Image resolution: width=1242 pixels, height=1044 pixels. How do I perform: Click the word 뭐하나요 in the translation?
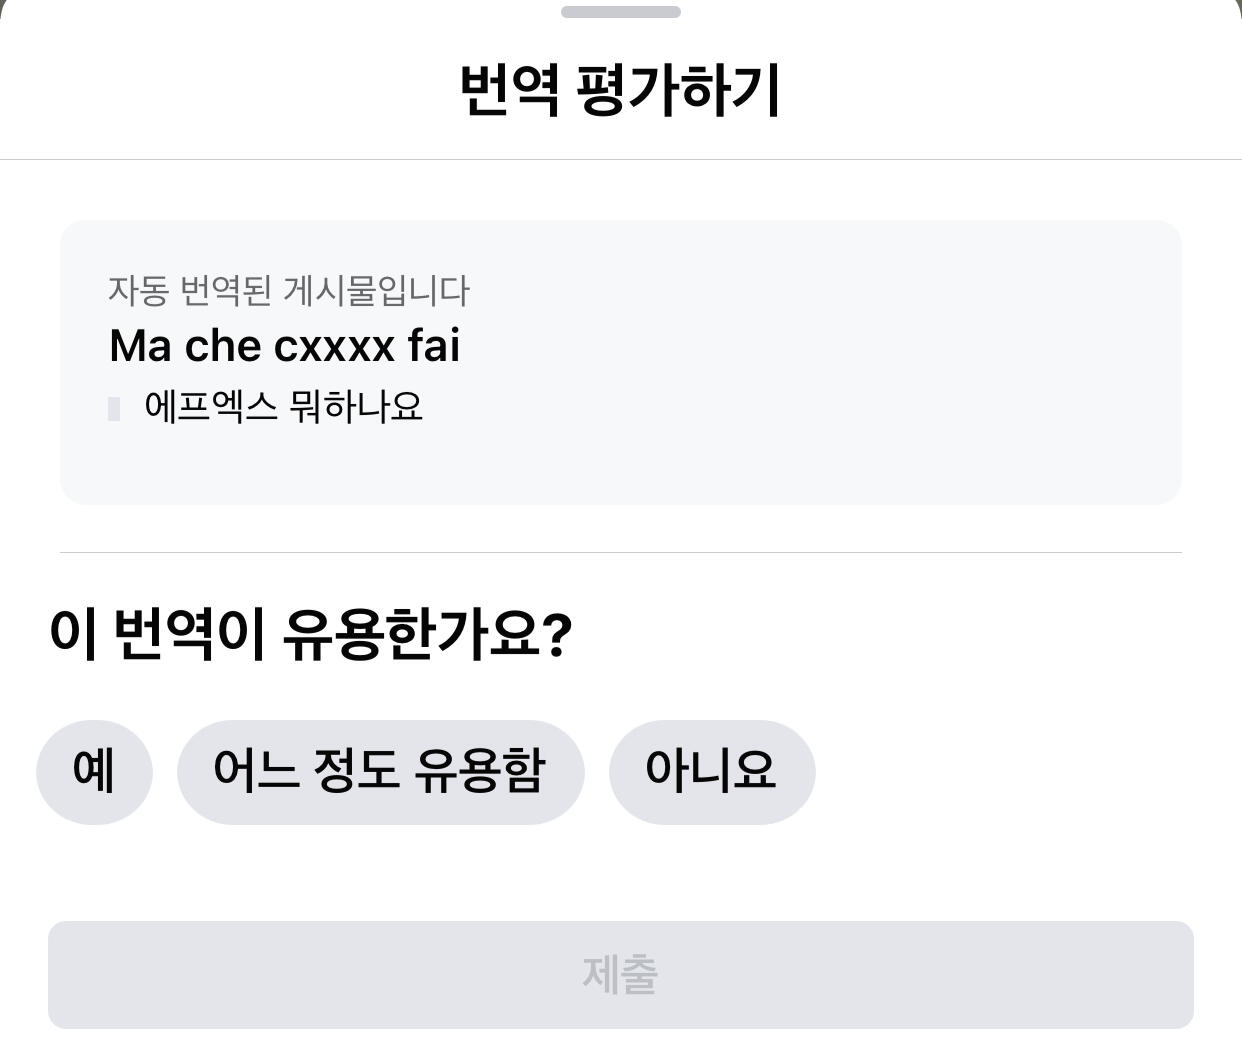[x=356, y=407]
